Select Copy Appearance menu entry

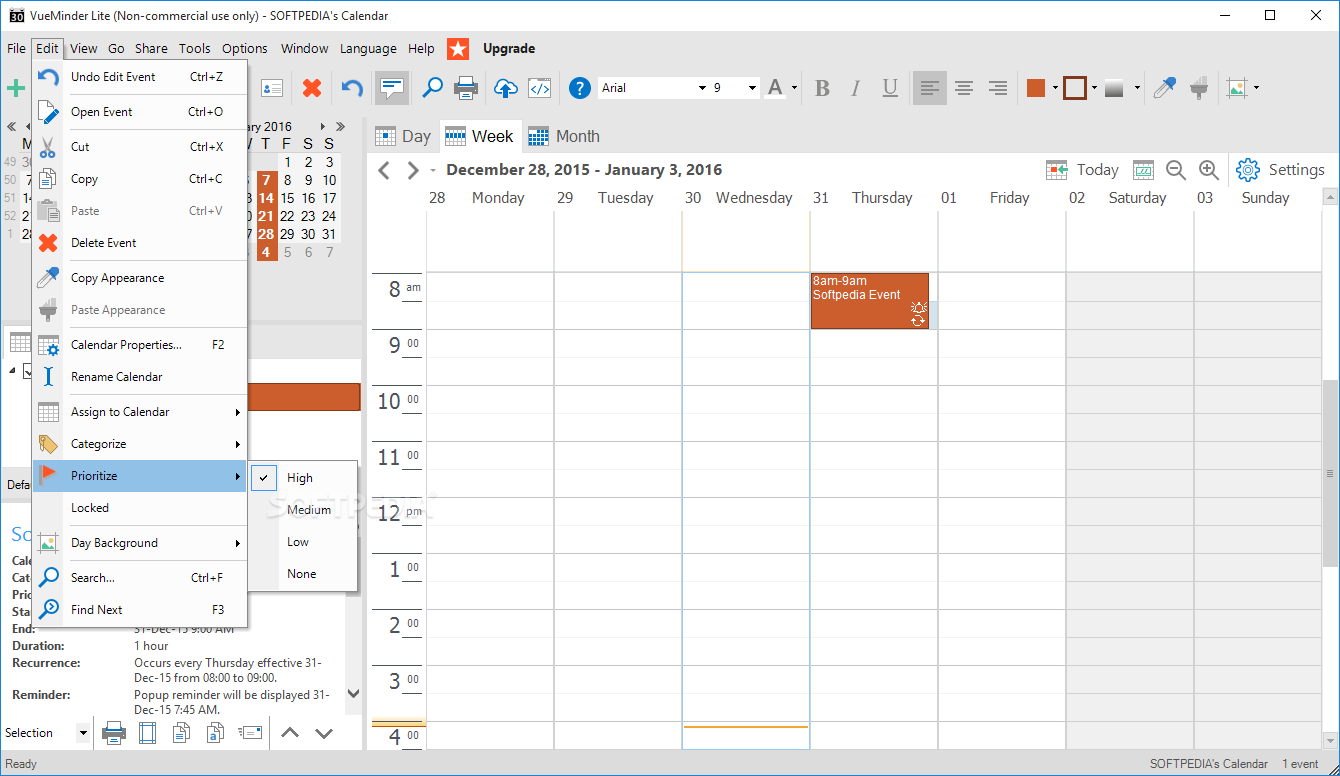point(140,278)
